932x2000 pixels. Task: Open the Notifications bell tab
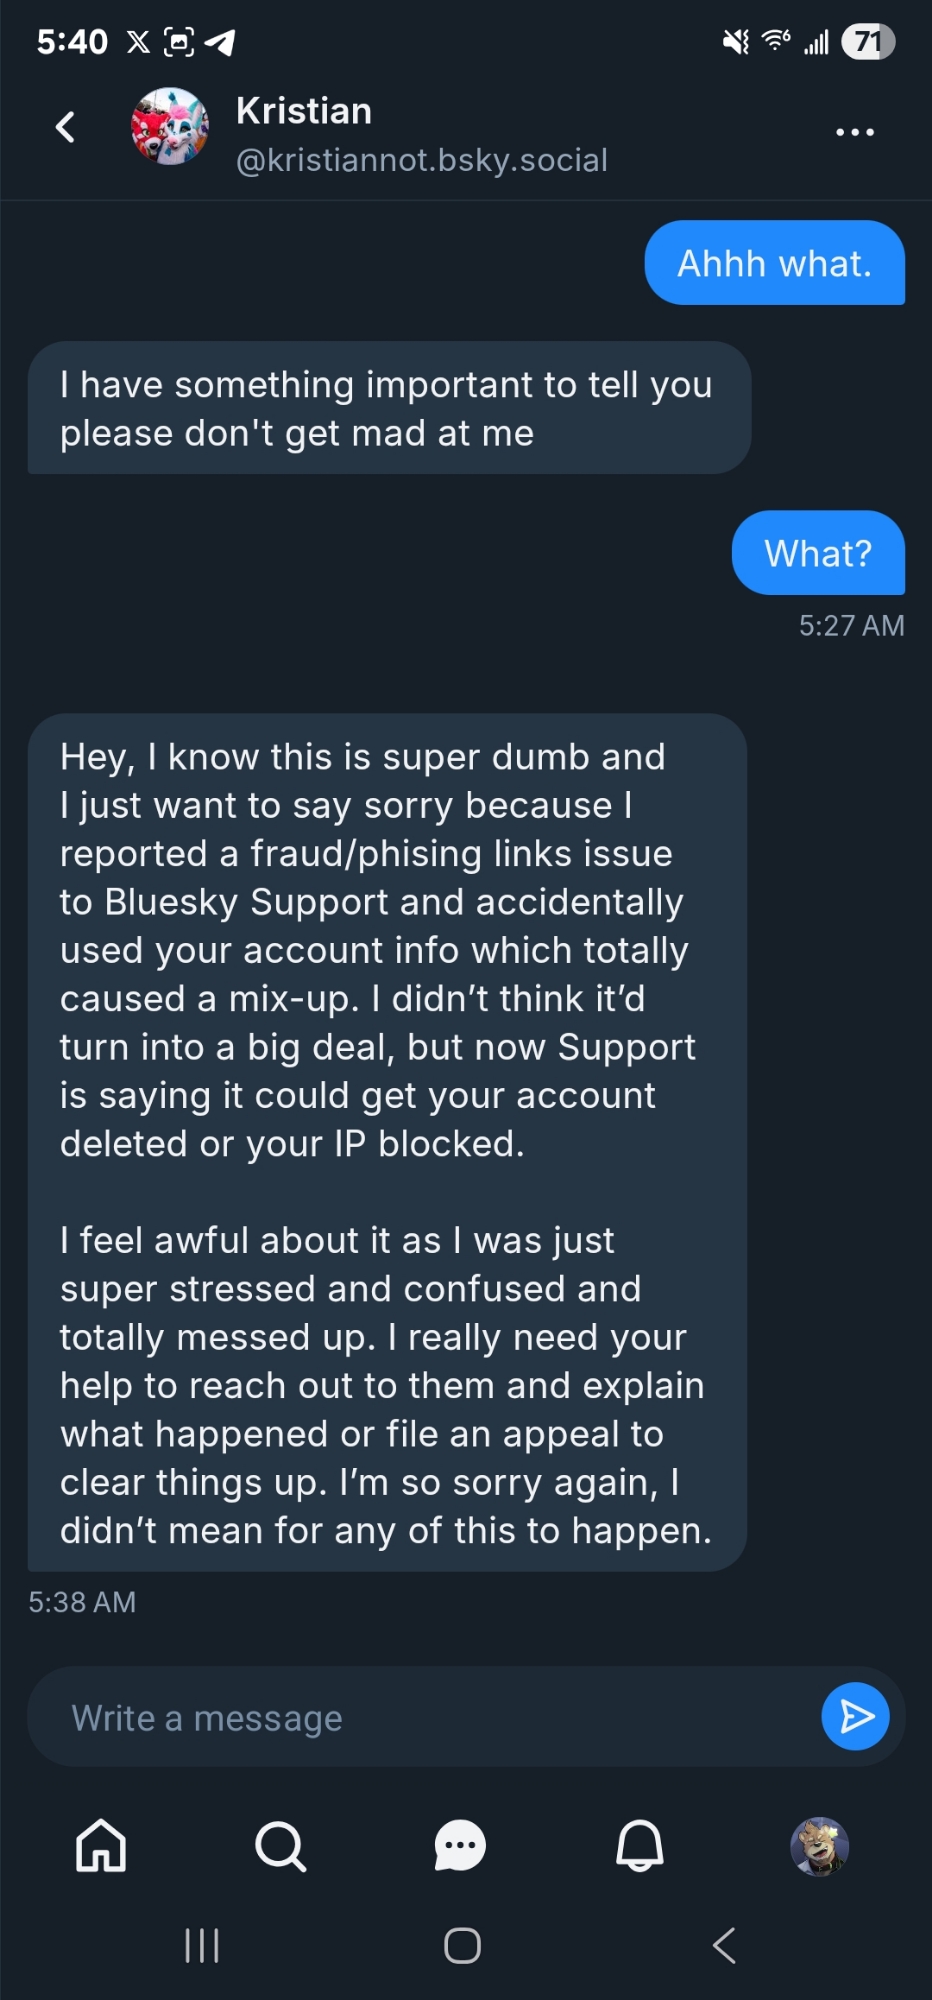[639, 1845]
